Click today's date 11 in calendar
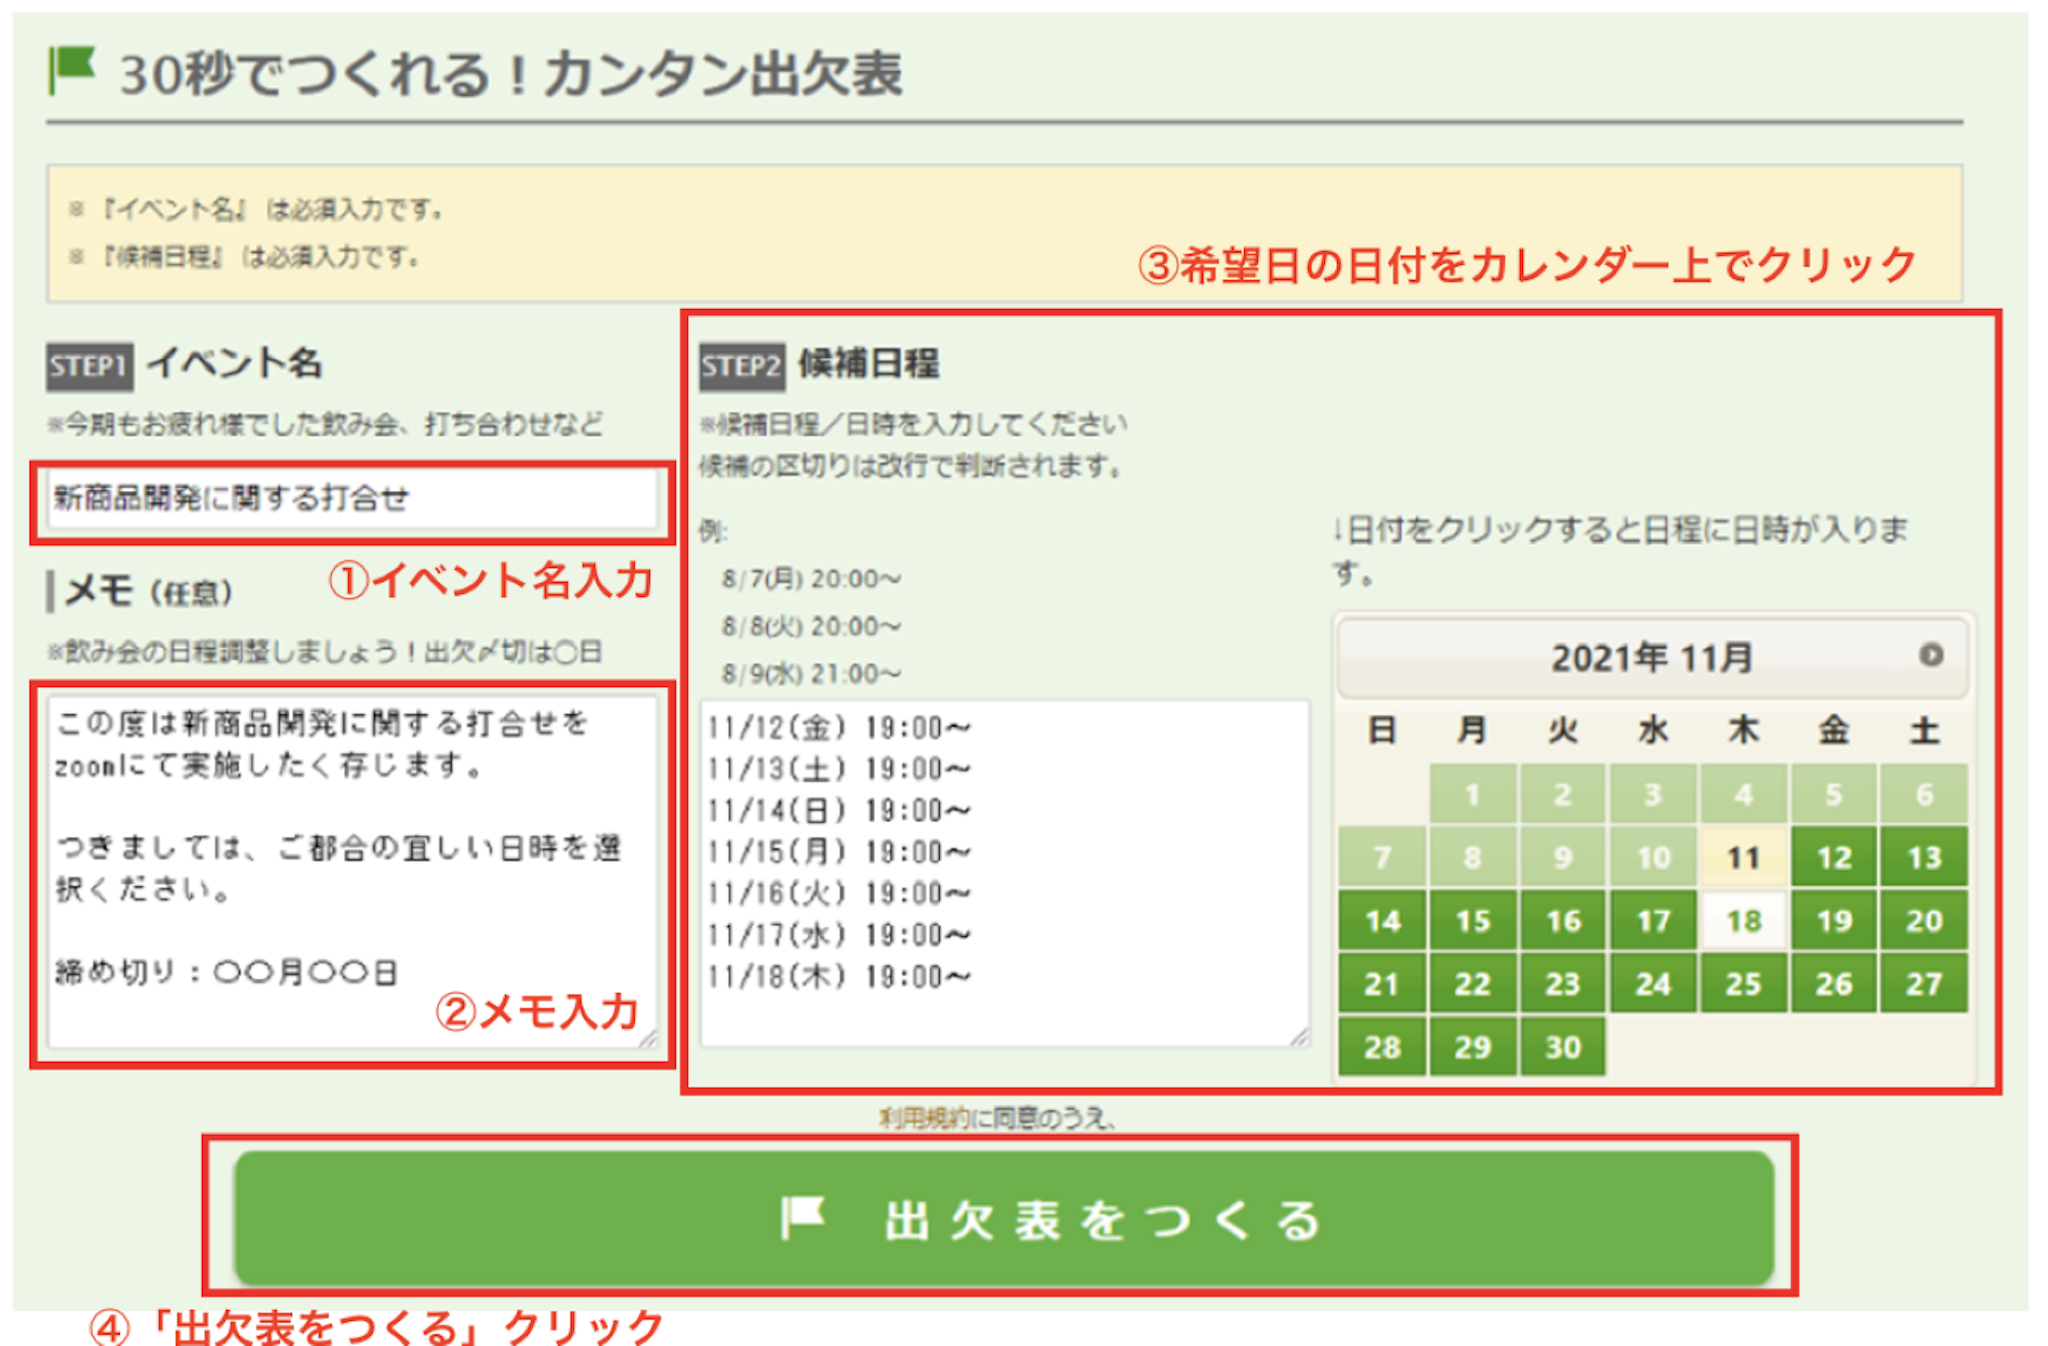 coord(1743,857)
